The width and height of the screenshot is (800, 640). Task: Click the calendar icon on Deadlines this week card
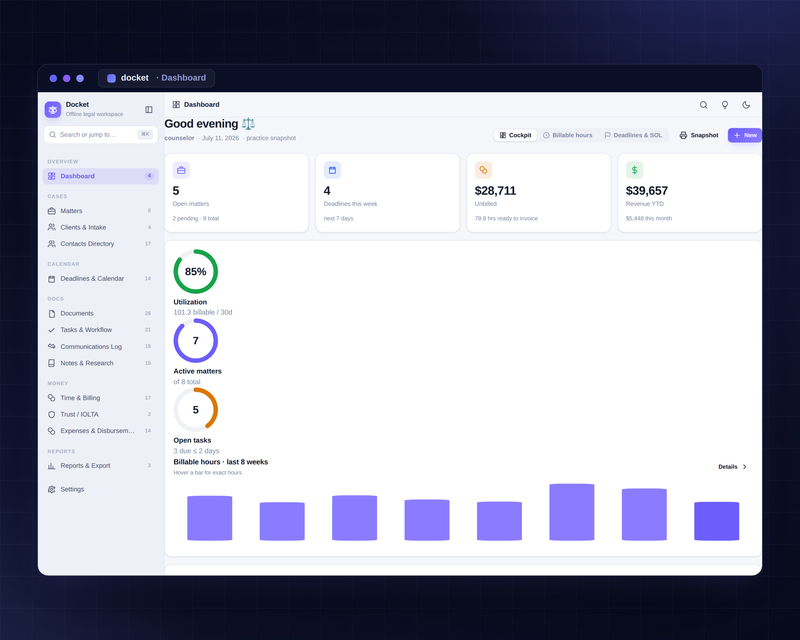pyautogui.click(x=332, y=170)
